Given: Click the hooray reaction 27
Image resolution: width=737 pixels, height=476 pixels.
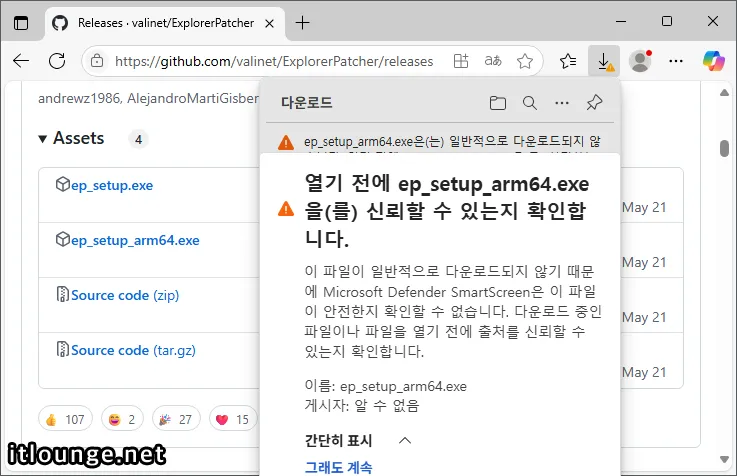Looking at the screenshot, I should click(176, 419).
